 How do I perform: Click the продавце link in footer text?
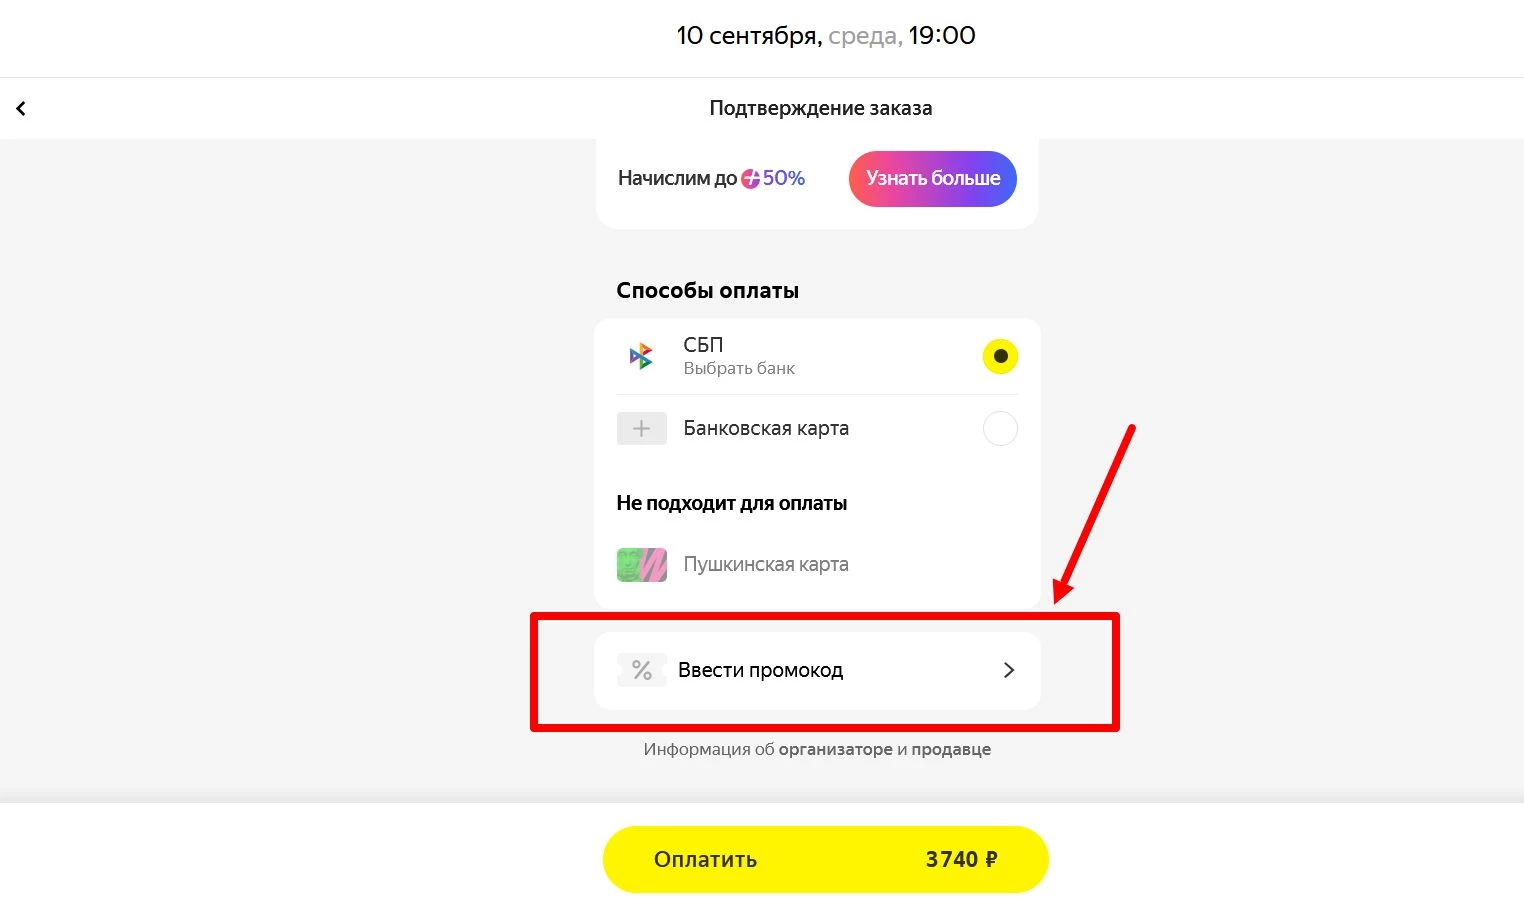951,748
